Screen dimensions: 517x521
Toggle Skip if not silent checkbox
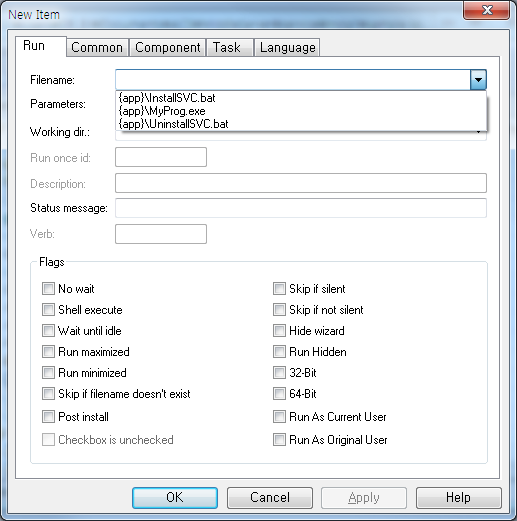click(279, 310)
